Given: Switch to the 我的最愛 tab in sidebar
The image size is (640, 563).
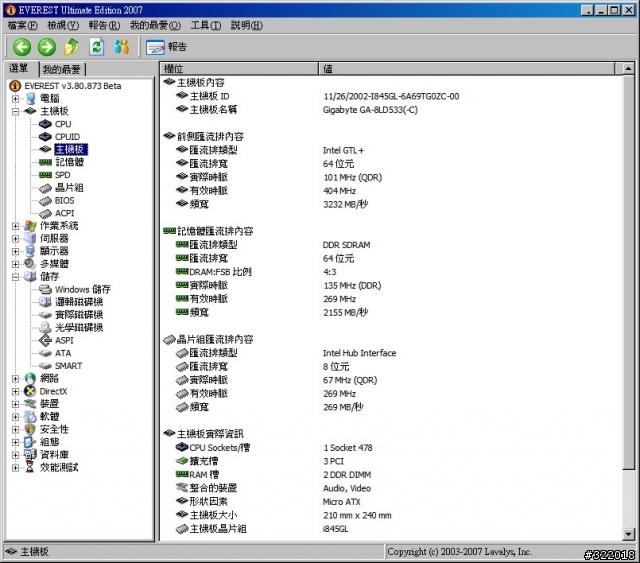Looking at the screenshot, I should tap(62, 69).
